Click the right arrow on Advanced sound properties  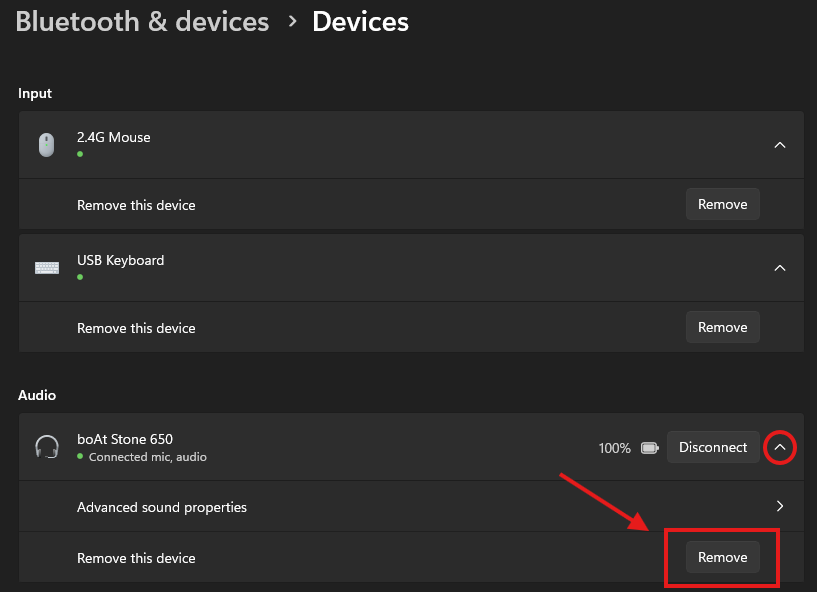click(780, 507)
